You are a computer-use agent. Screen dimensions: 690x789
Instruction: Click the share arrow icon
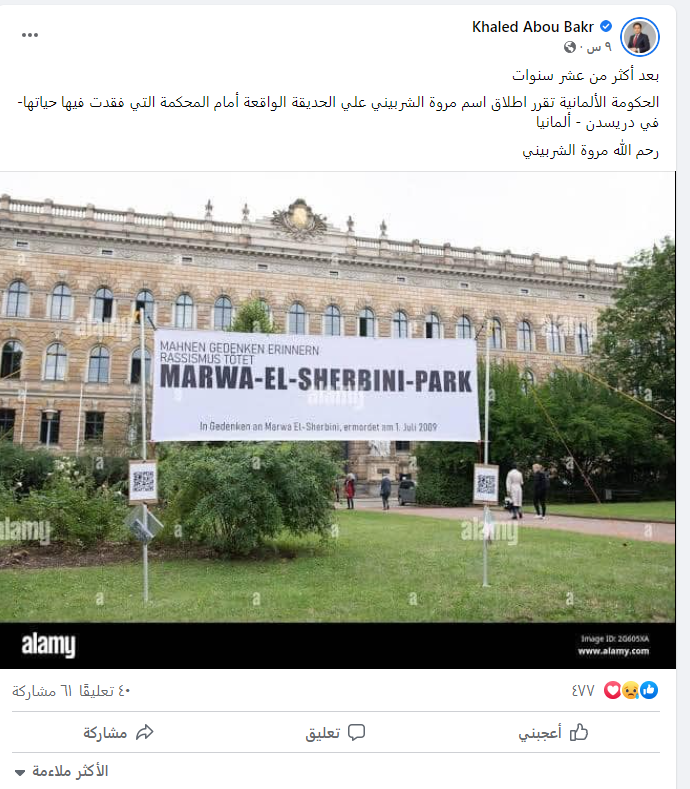pos(144,732)
